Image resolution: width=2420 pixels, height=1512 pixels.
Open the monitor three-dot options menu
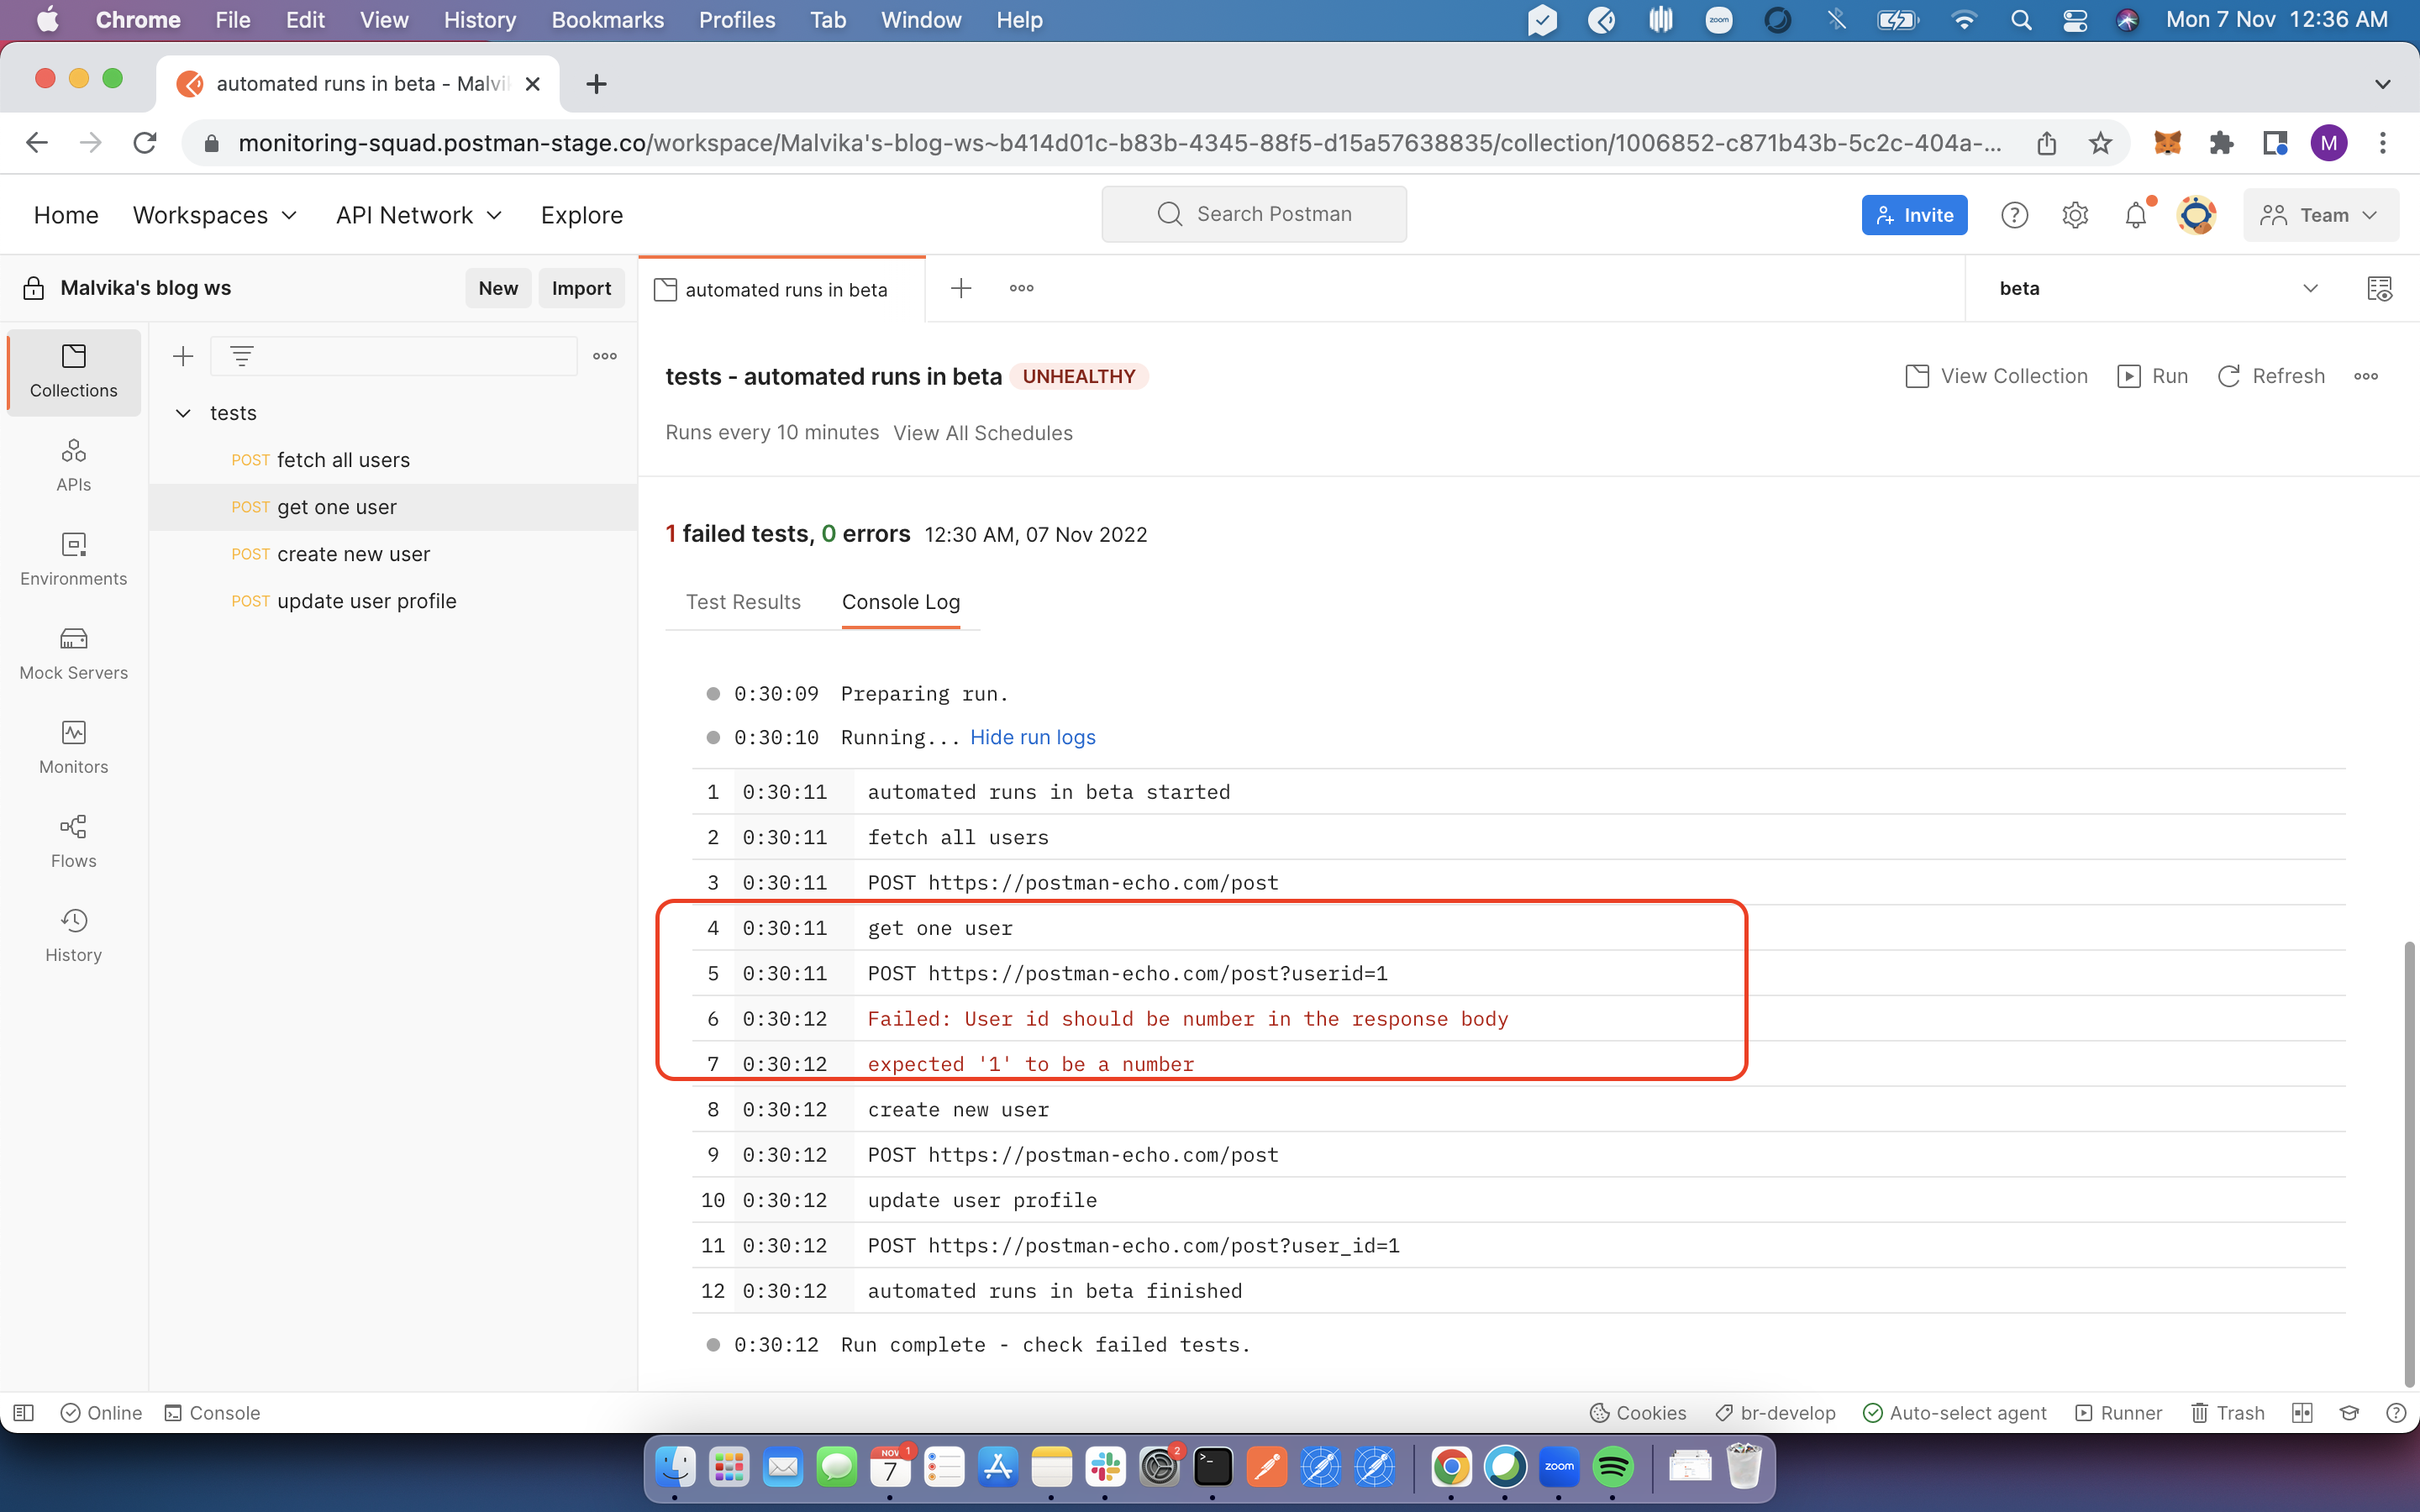click(2365, 376)
